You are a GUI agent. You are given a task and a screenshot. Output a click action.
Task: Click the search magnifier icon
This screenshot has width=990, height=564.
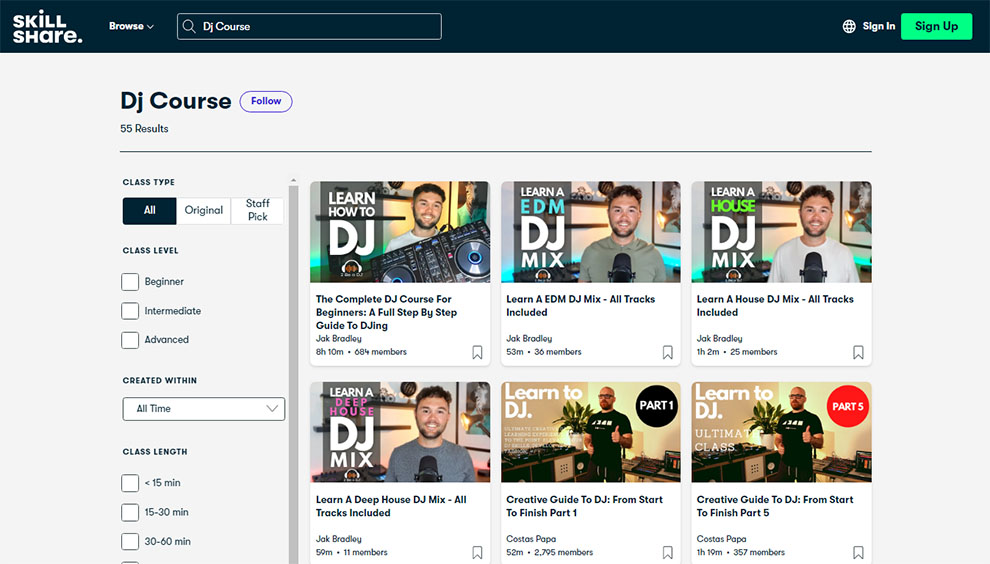point(189,27)
